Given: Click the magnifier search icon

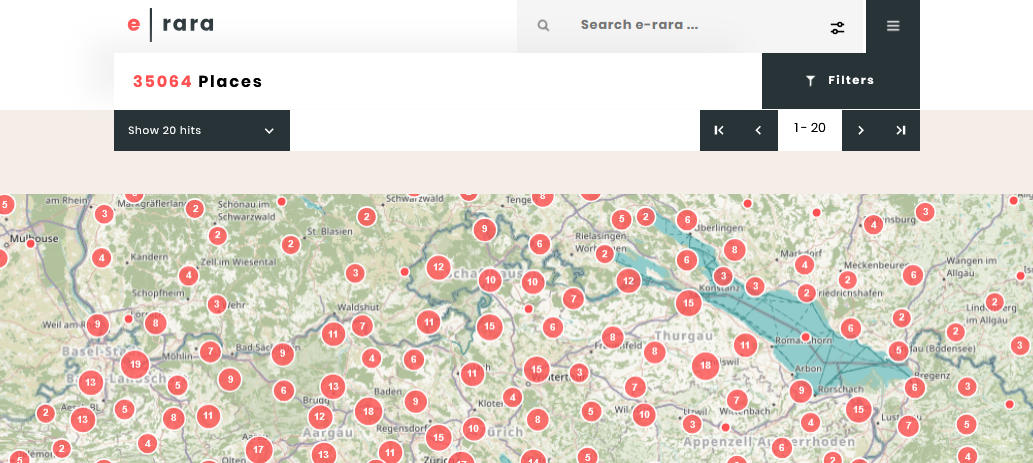Looking at the screenshot, I should 543,26.
